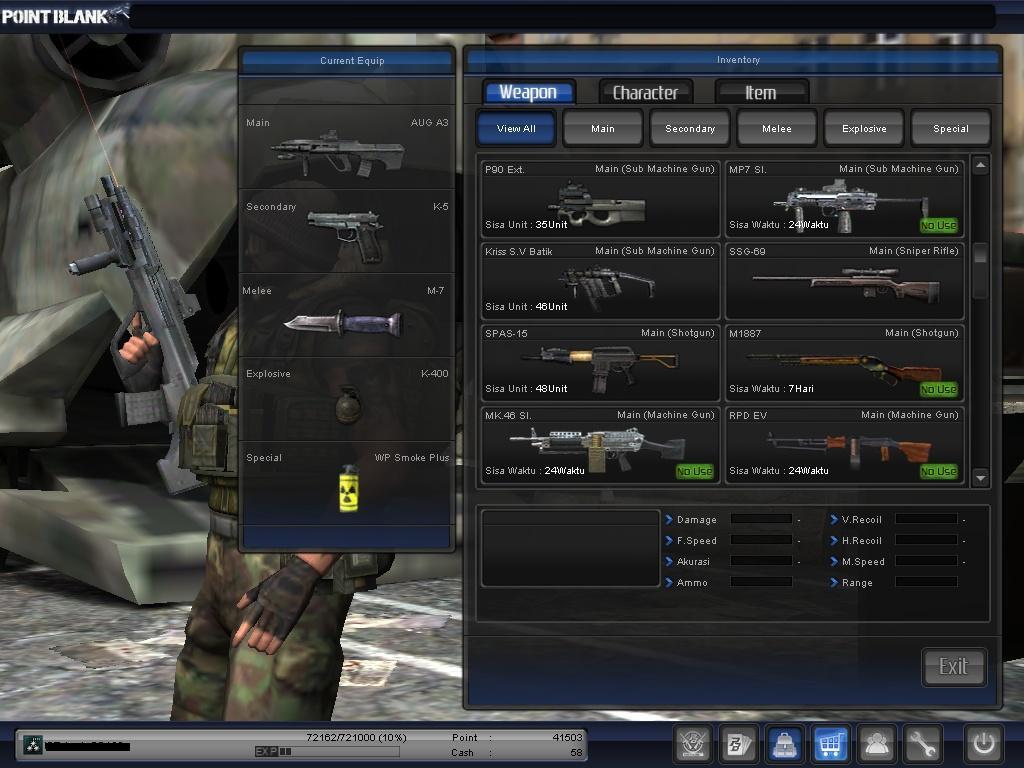Image resolution: width=1024 pixels, height=768 pixels.
Task: Open the community friends icon
Action: tap(876, 744)
